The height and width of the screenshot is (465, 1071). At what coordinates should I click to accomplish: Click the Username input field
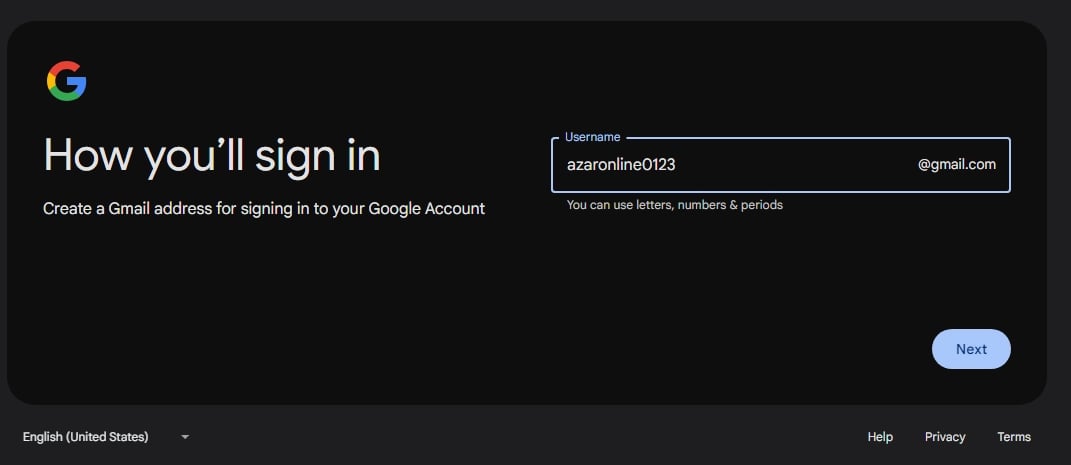[781, 165]
